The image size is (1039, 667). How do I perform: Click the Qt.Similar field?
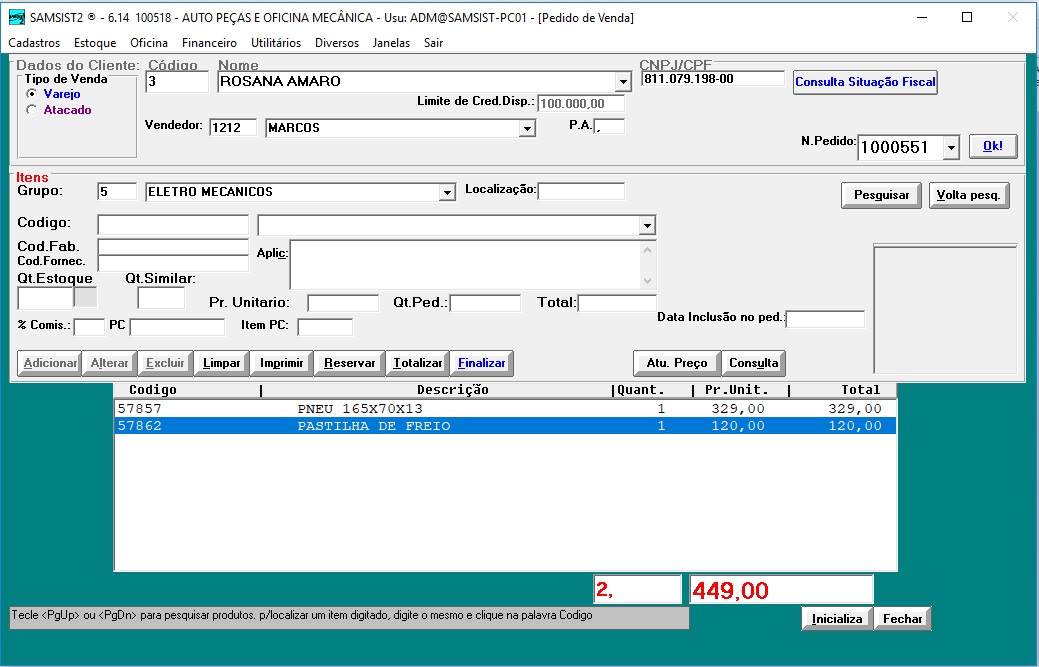(x=161, y=298)
